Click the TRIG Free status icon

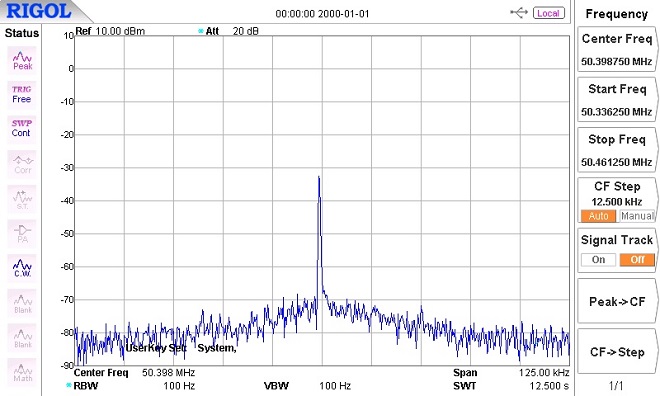[22, 95]
